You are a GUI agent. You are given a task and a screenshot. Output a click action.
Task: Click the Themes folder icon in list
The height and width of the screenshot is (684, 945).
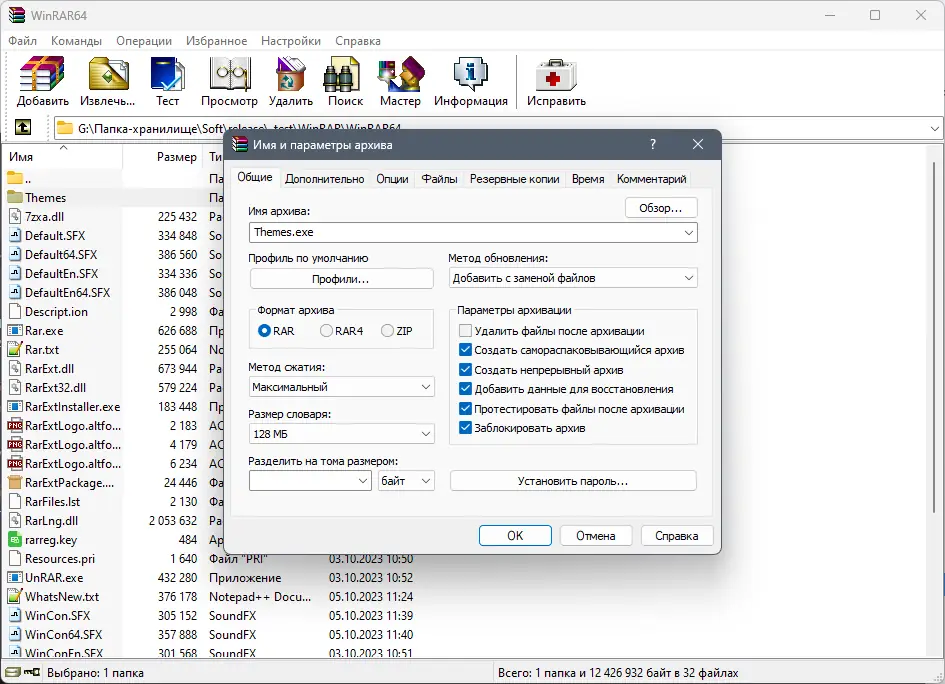click(x=14, y=197)
